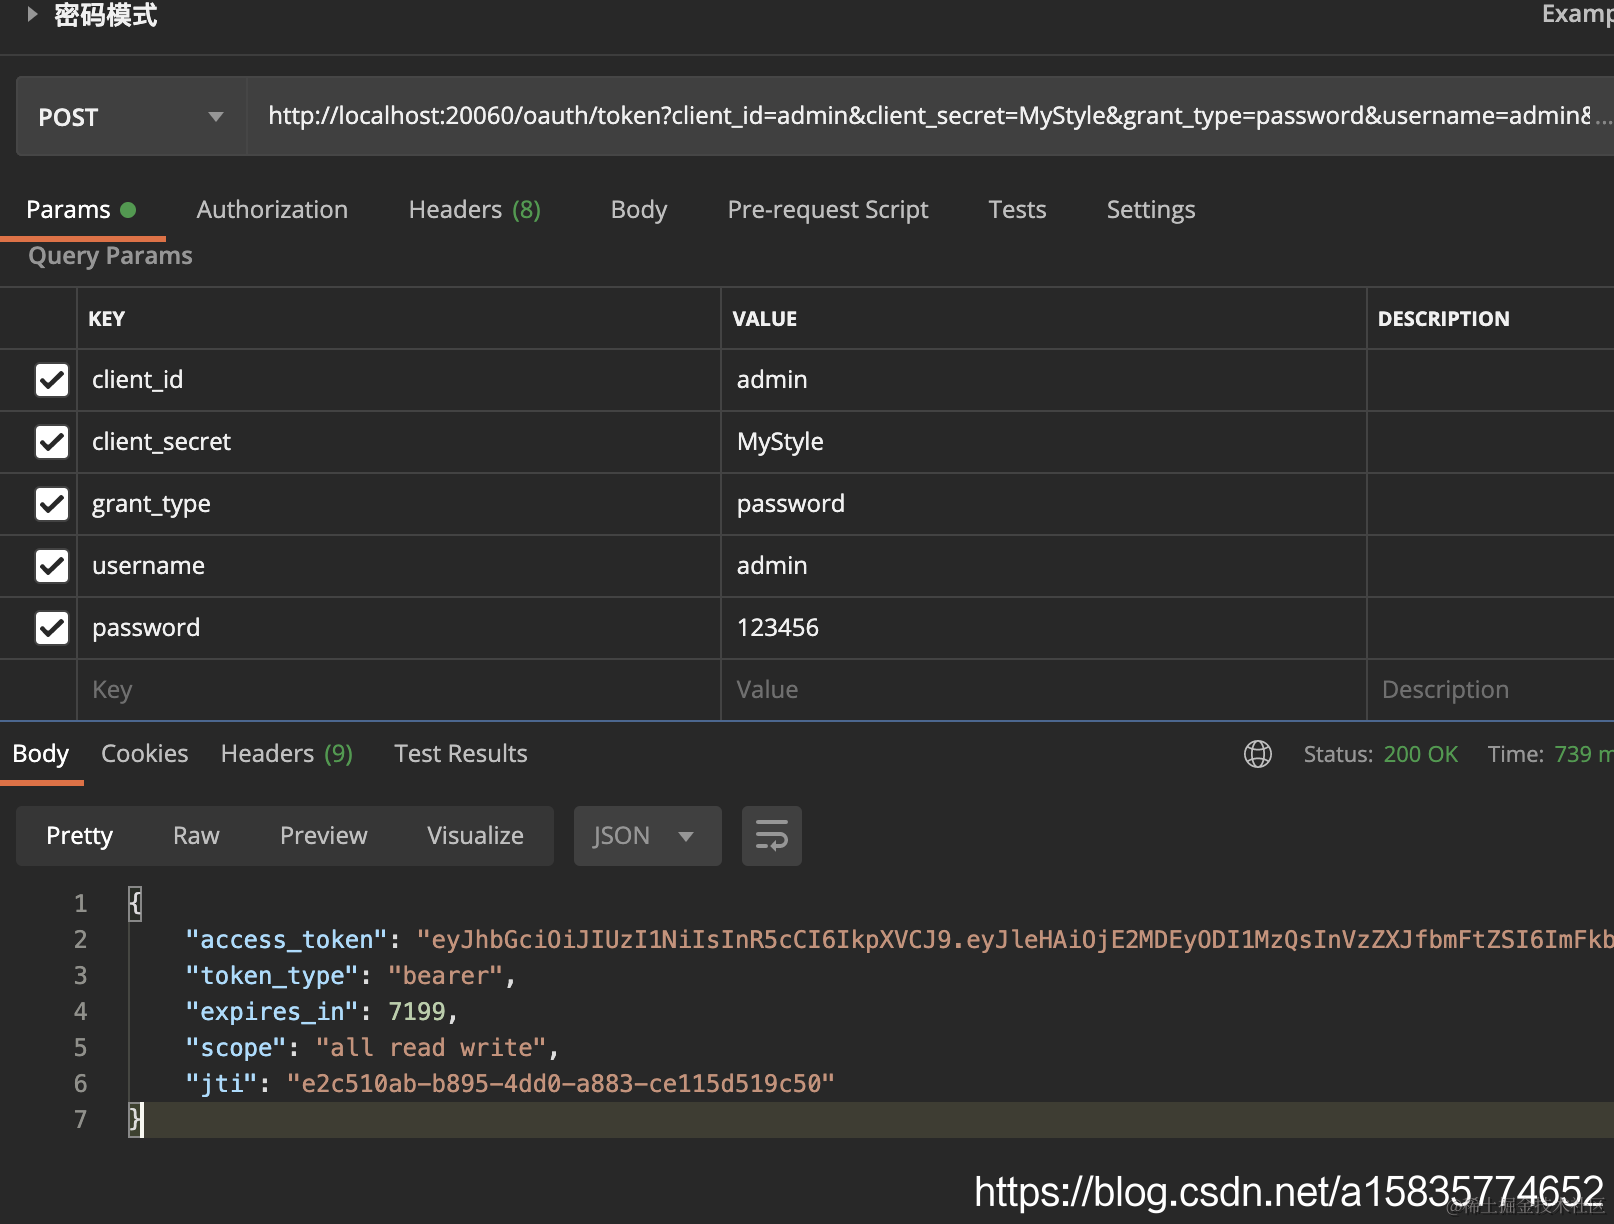Open the Test Results tab
This screenshot has width=1614, height=1224.
click(461, 754)
